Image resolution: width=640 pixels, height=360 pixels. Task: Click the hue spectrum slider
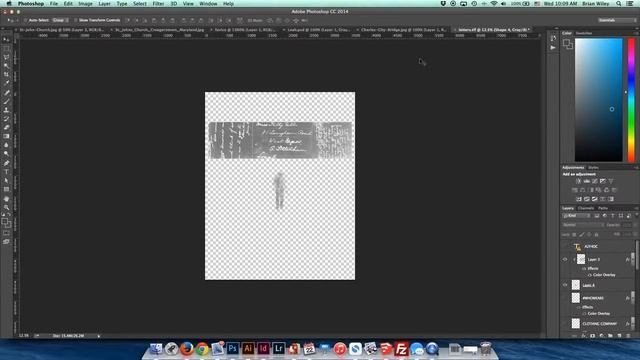631,100
